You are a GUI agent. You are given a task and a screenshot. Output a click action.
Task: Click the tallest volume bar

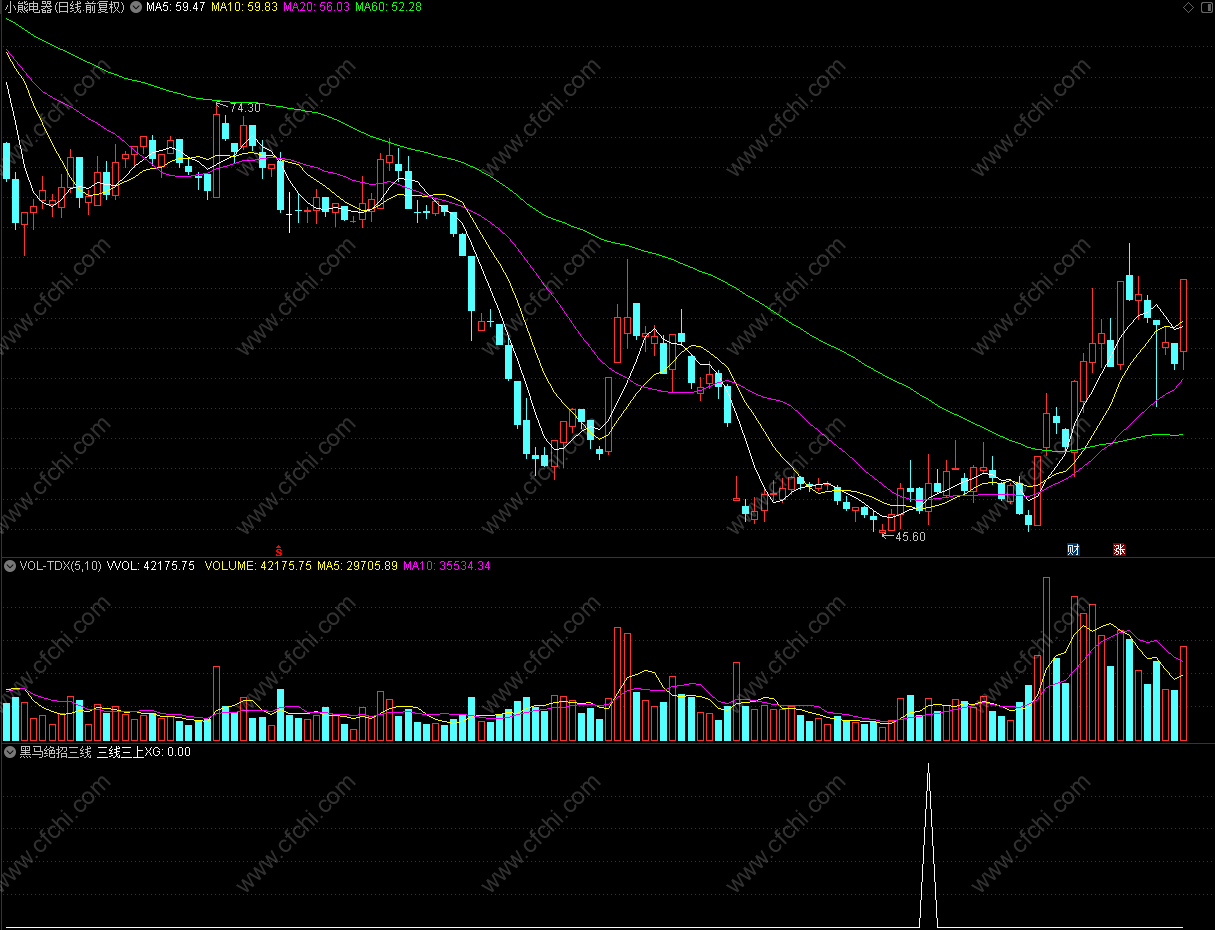tap(1046, 659)
